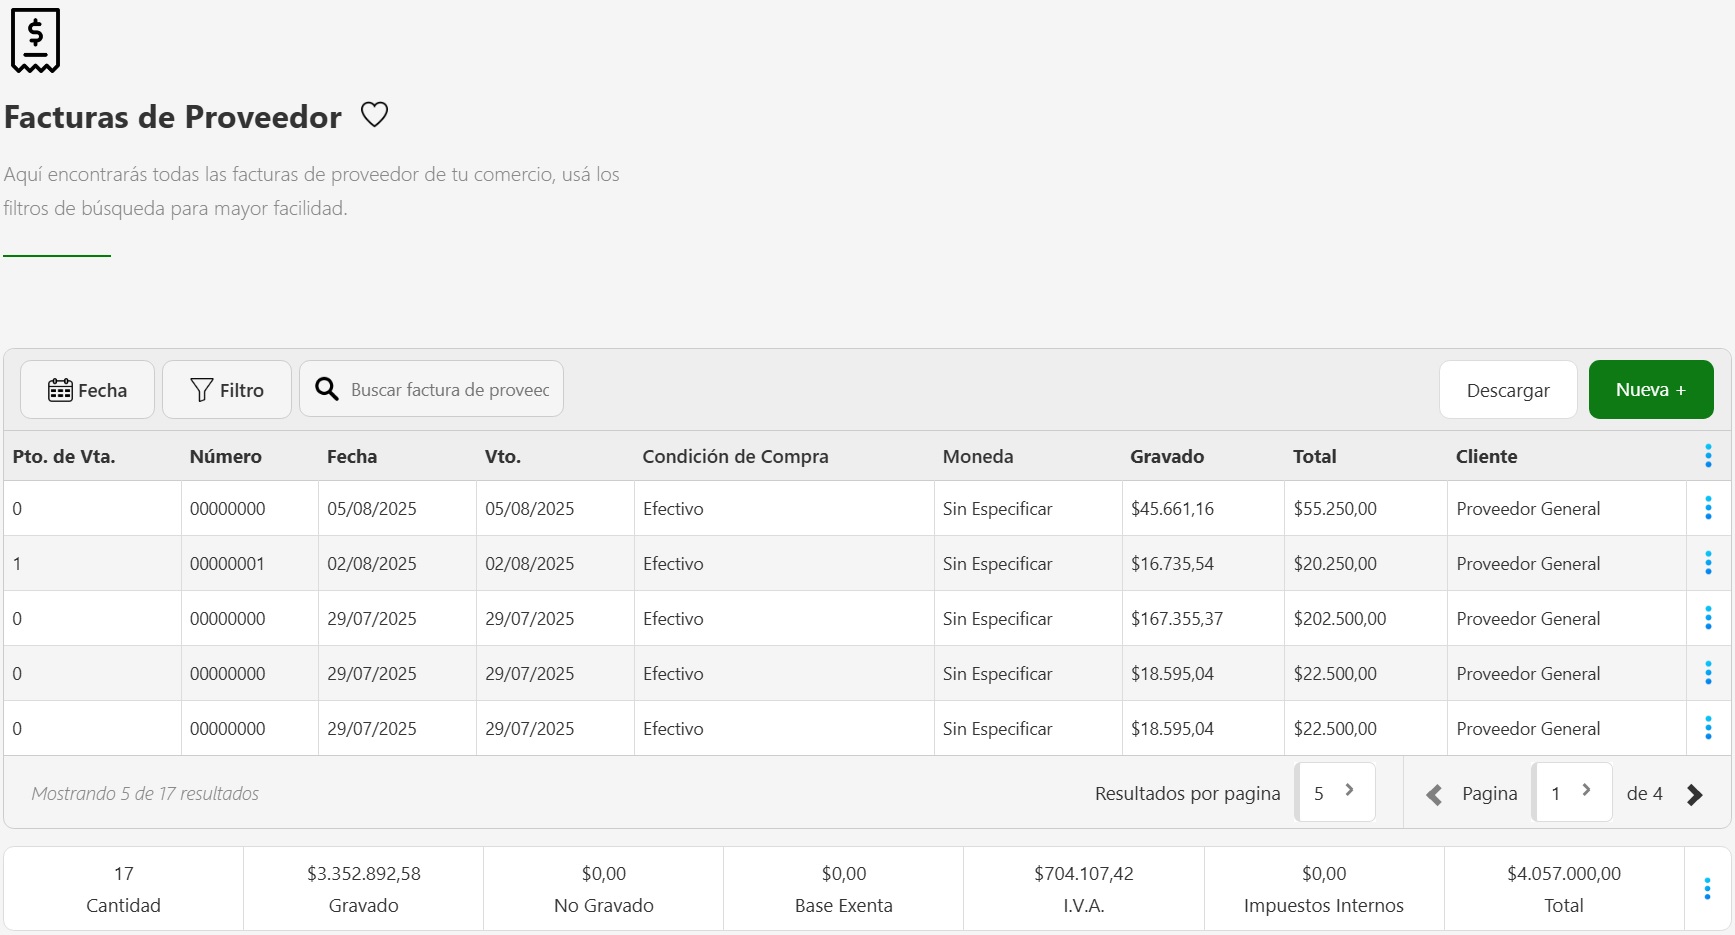Open the Fecha date filter
Viewport: 1735px width, 935px height.
point(88,390)
